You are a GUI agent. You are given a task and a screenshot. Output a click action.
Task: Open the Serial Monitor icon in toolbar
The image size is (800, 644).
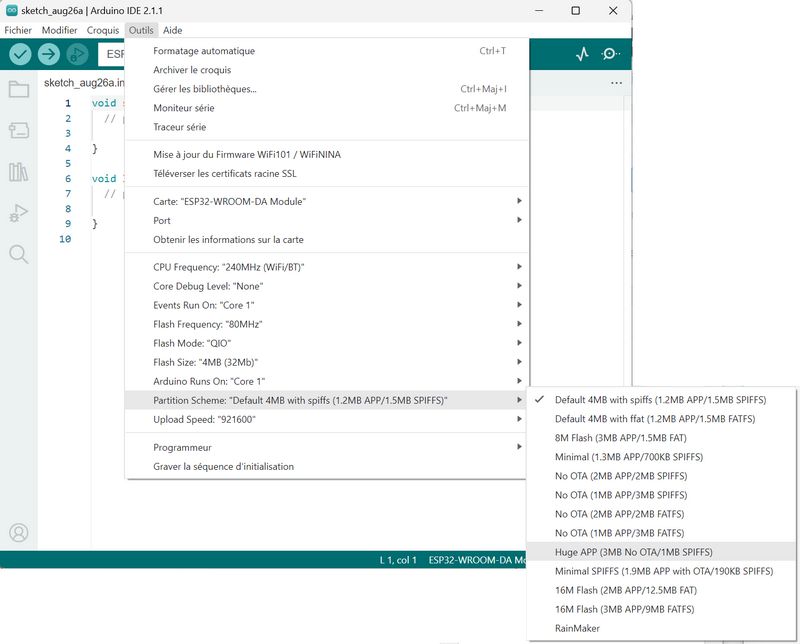tap(610, 54)
